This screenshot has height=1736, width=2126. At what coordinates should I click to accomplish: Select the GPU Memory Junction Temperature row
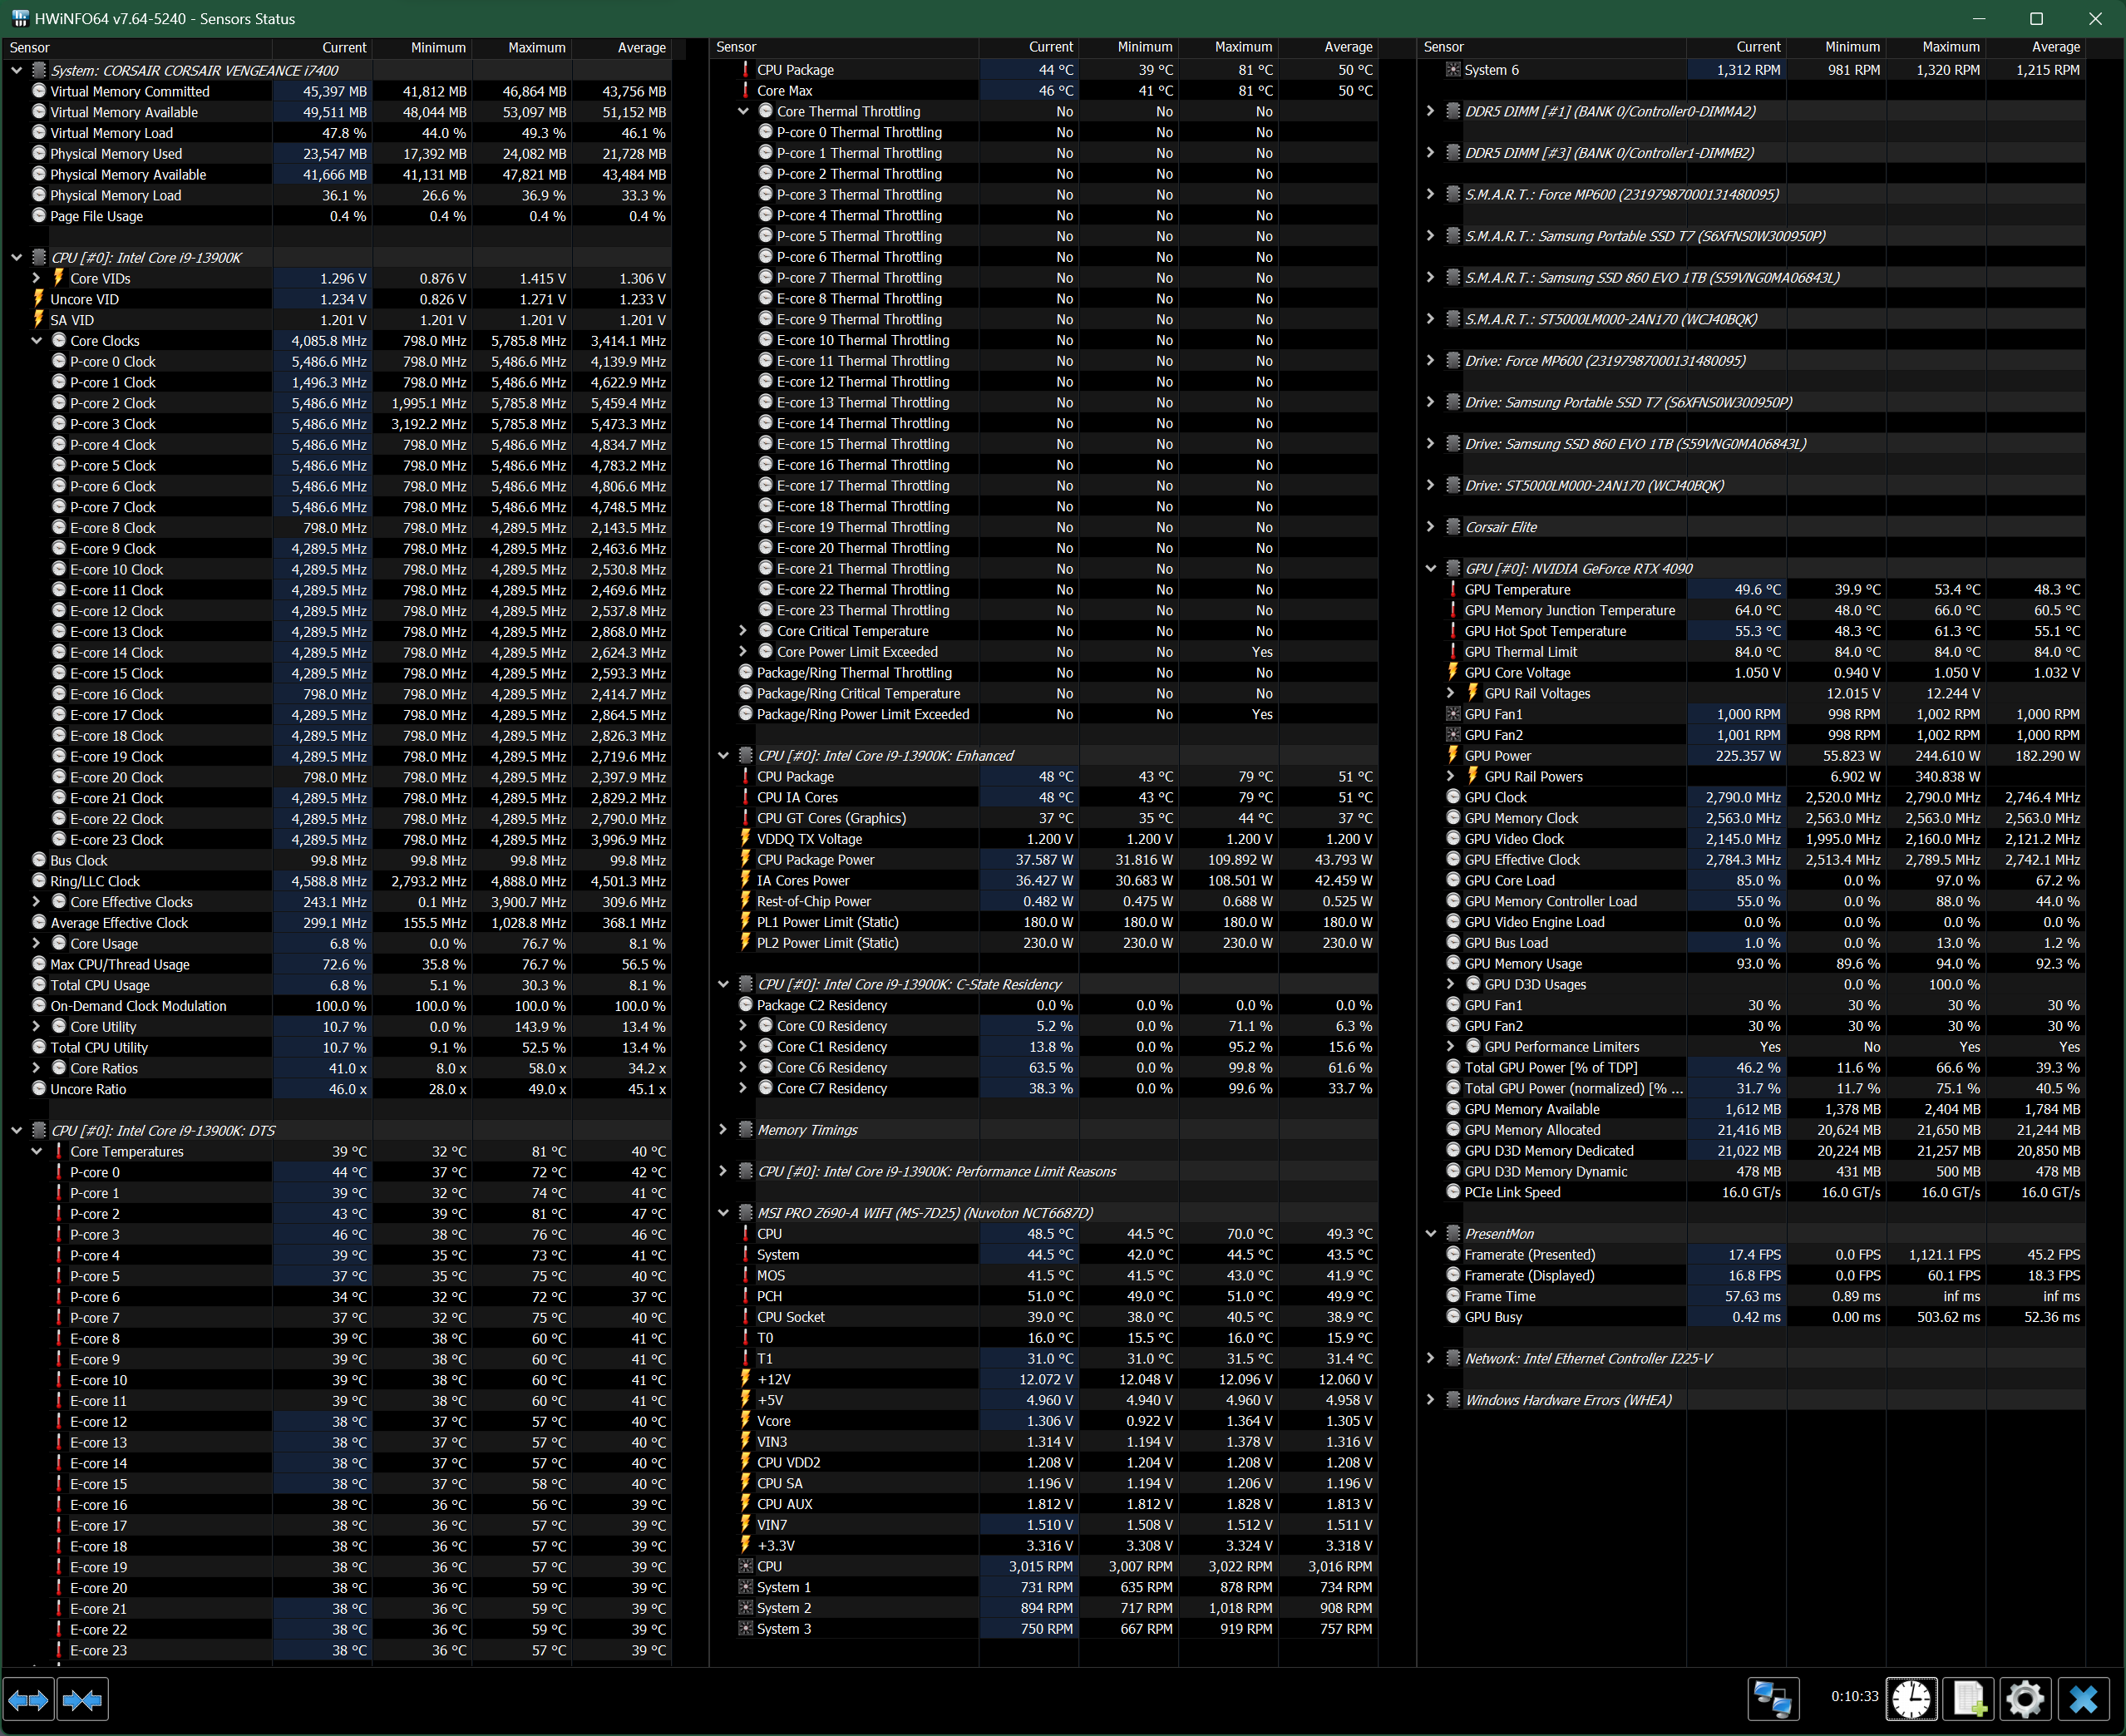coord(1752,610)
